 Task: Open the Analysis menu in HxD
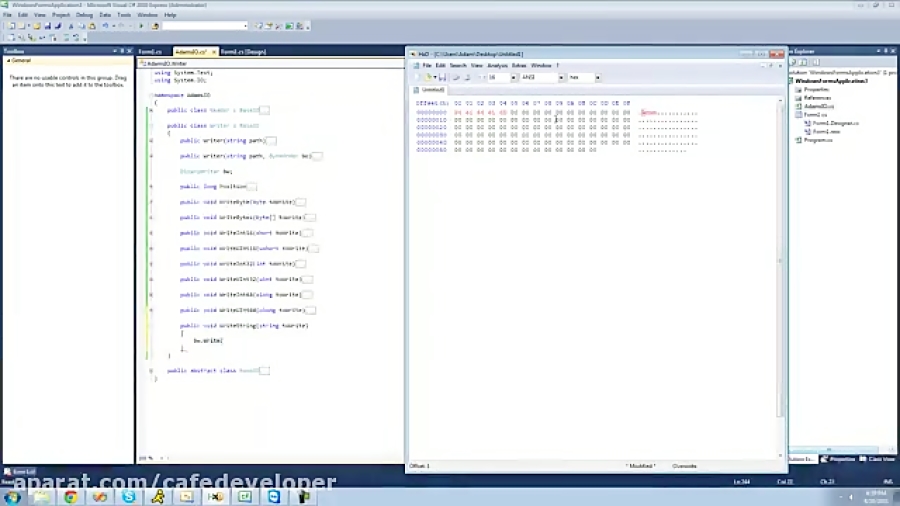click(x=497, y=65)
